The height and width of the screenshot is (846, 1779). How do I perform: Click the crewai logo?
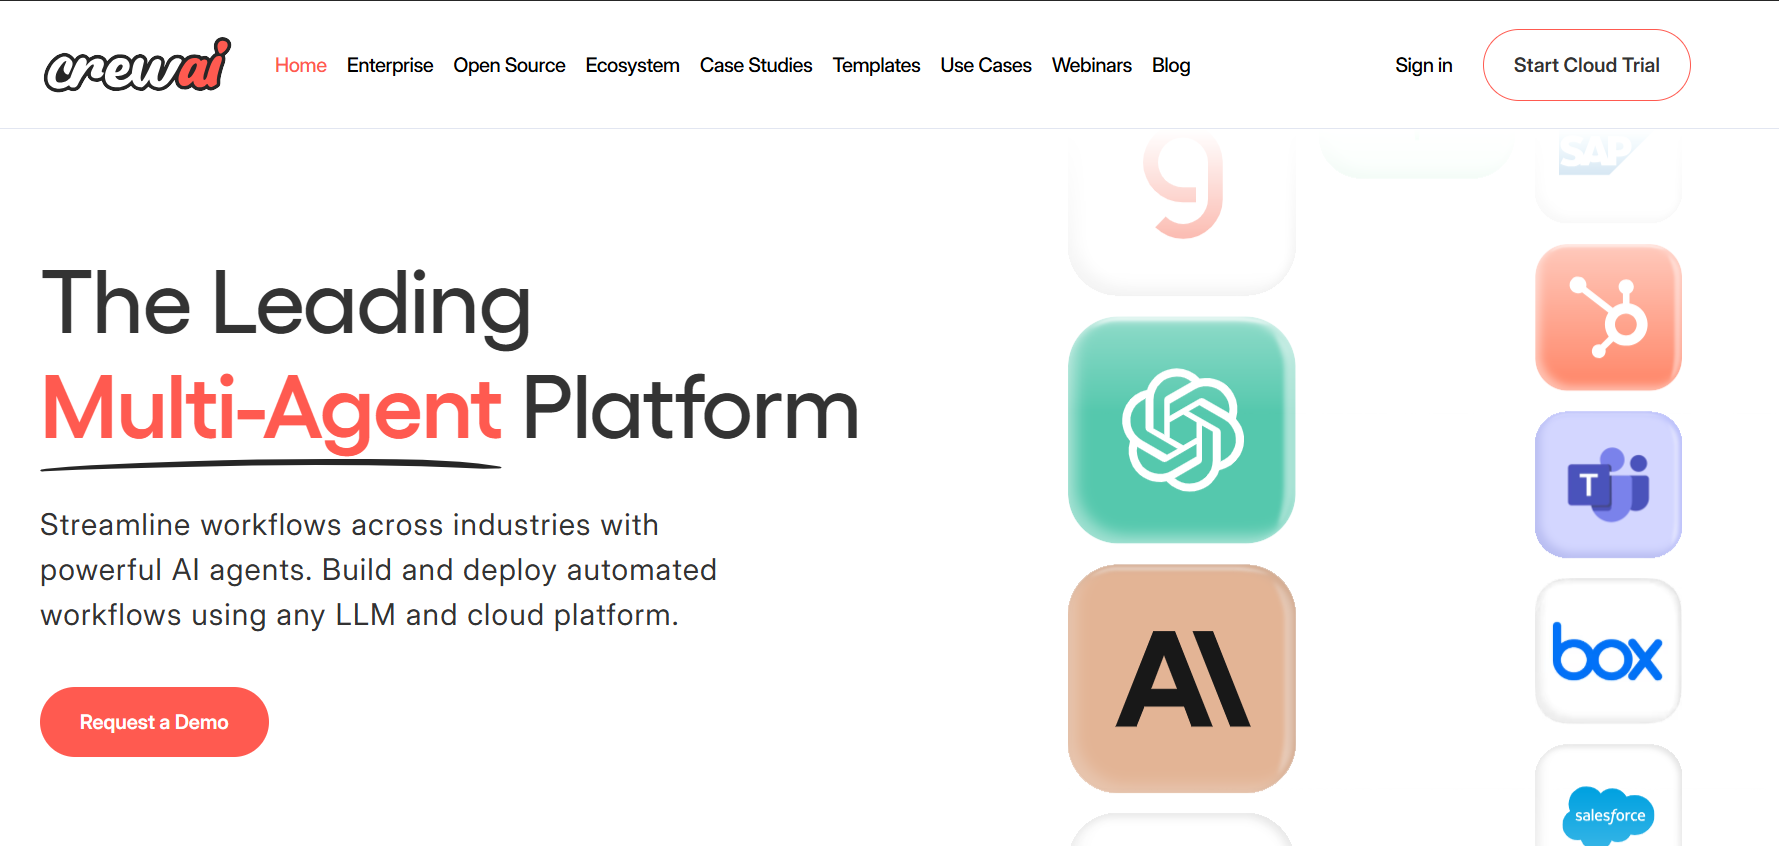tap(138, 65)
